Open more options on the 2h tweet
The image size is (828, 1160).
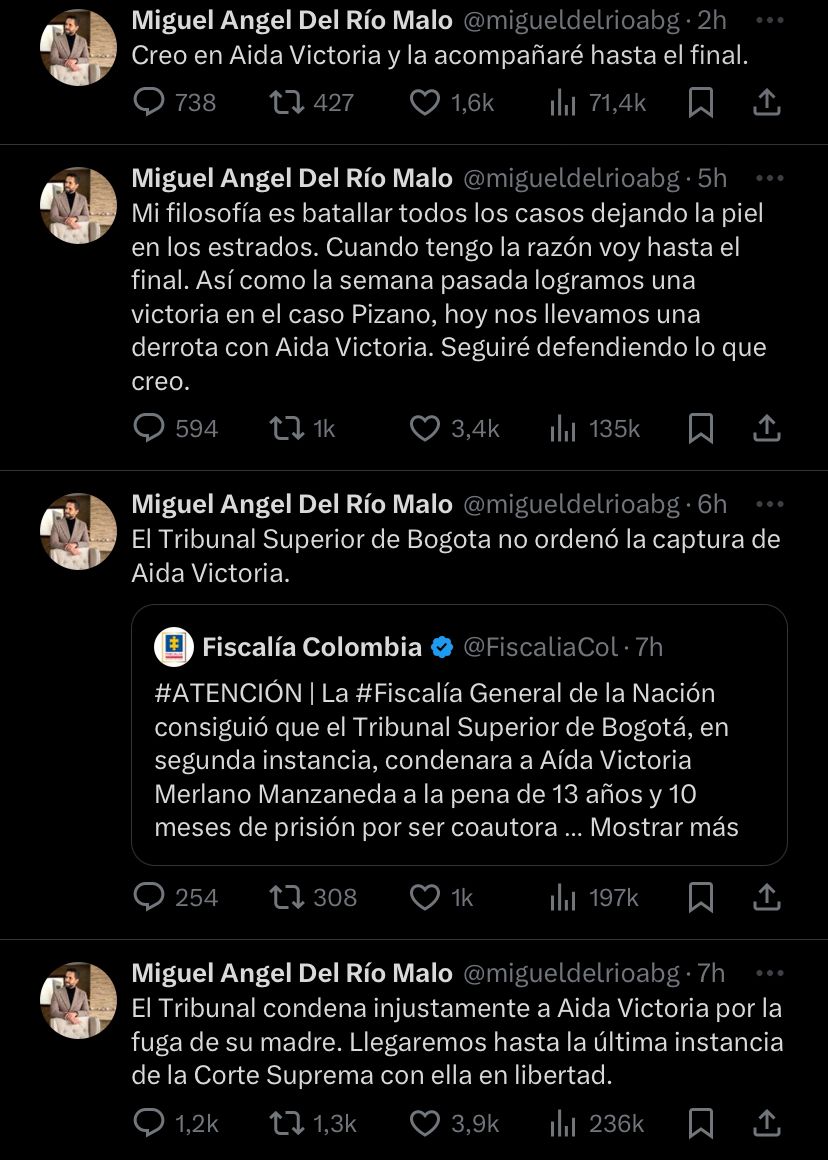769,20
